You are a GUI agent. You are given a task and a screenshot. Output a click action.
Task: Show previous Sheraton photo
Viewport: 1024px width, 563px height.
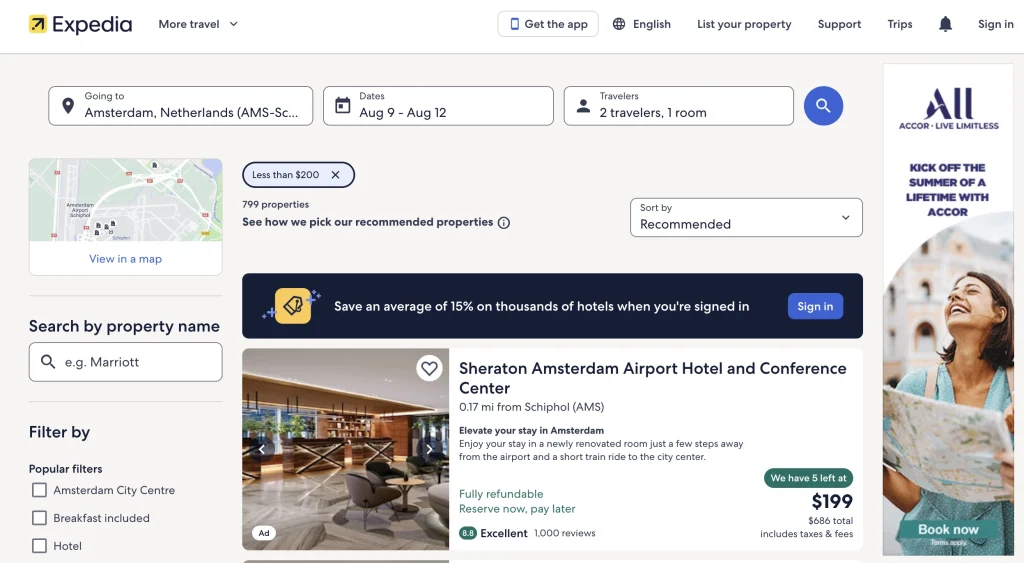pyautogui.click(x=262, y=449)
